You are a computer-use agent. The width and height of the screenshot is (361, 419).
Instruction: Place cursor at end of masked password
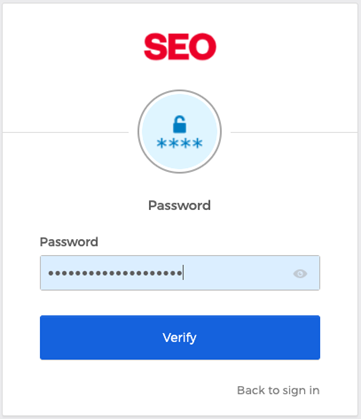(183, 273)
